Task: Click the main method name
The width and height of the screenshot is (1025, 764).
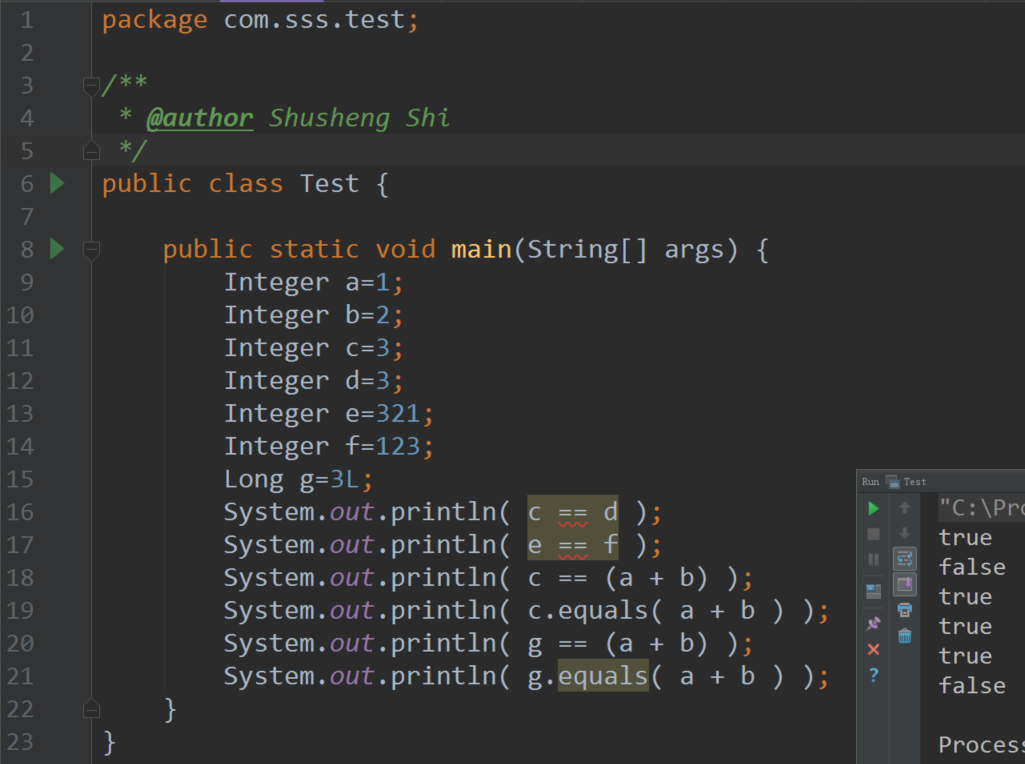Action: coord(481,249)
